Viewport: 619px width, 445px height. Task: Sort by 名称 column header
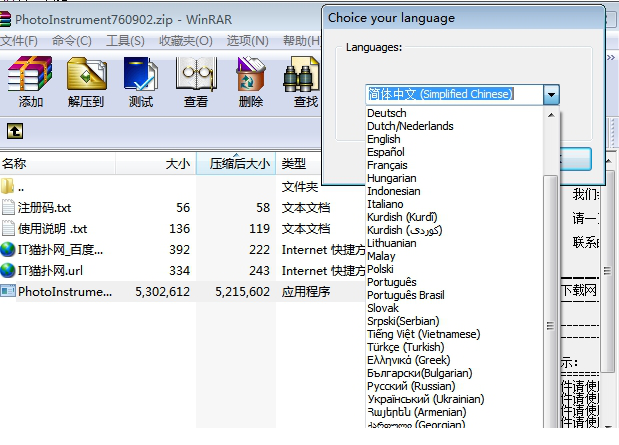pyautogui.click(x=58, y=163)
